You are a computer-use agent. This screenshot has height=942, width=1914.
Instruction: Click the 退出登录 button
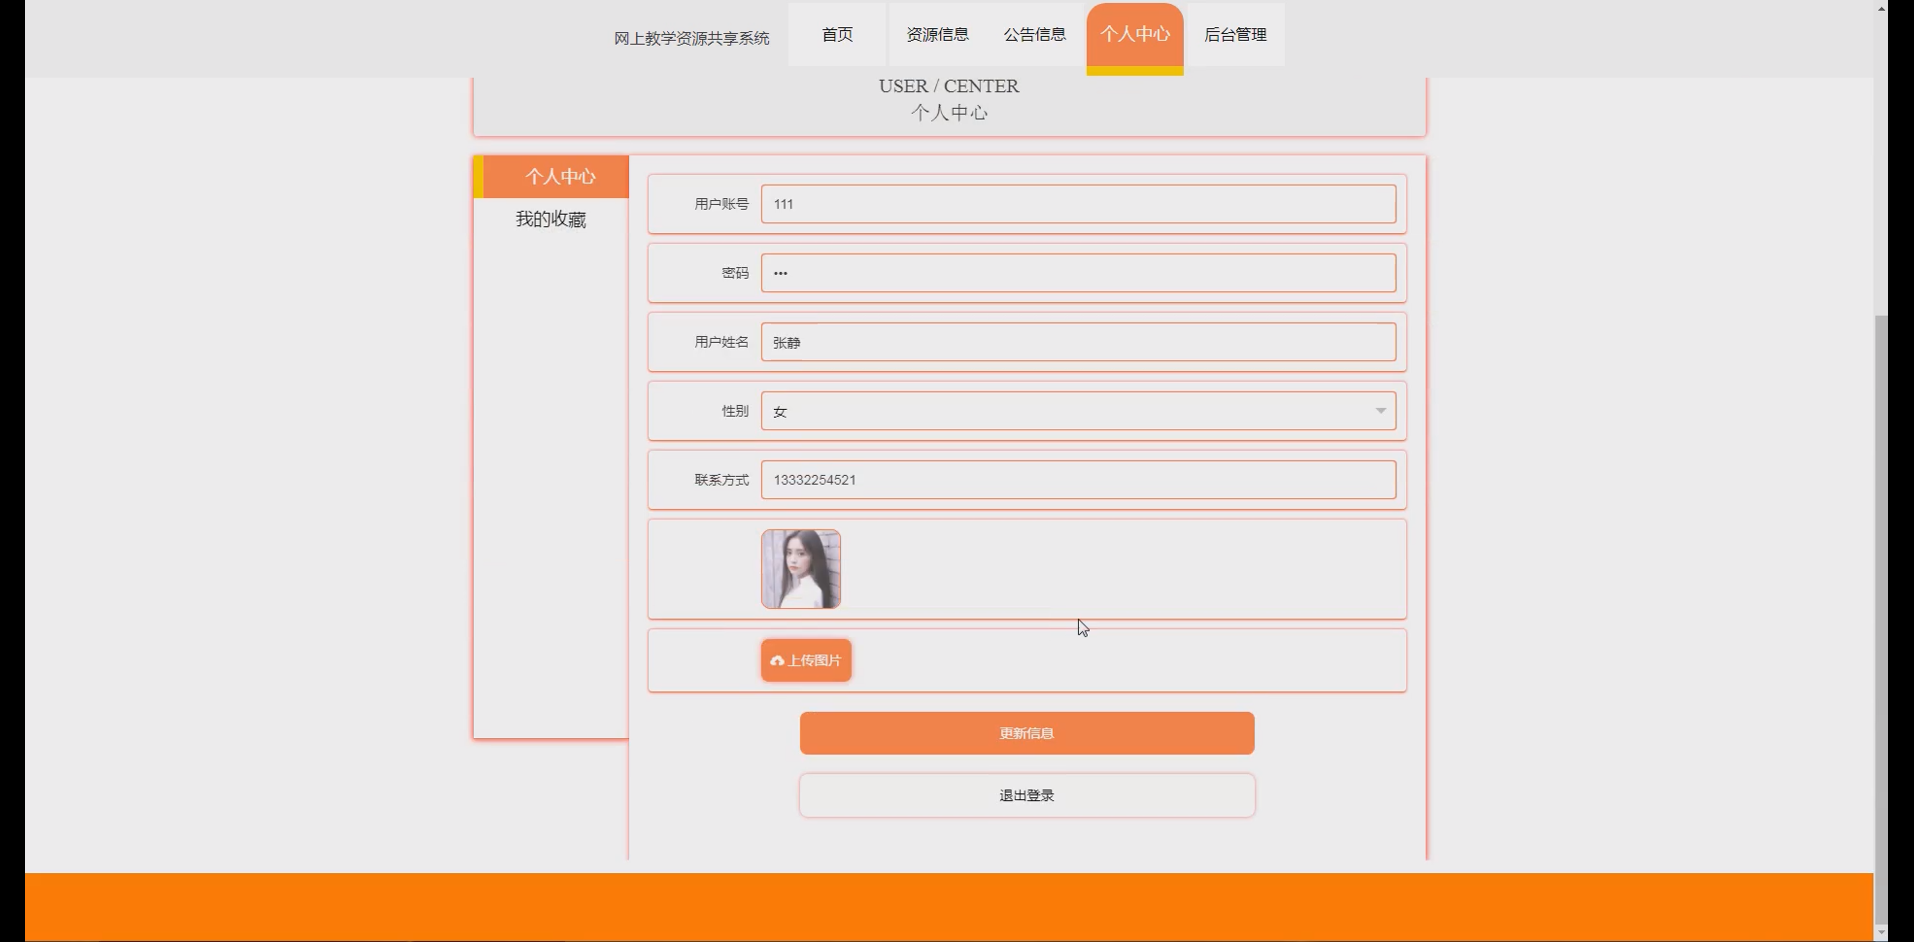coord(1025,795)
